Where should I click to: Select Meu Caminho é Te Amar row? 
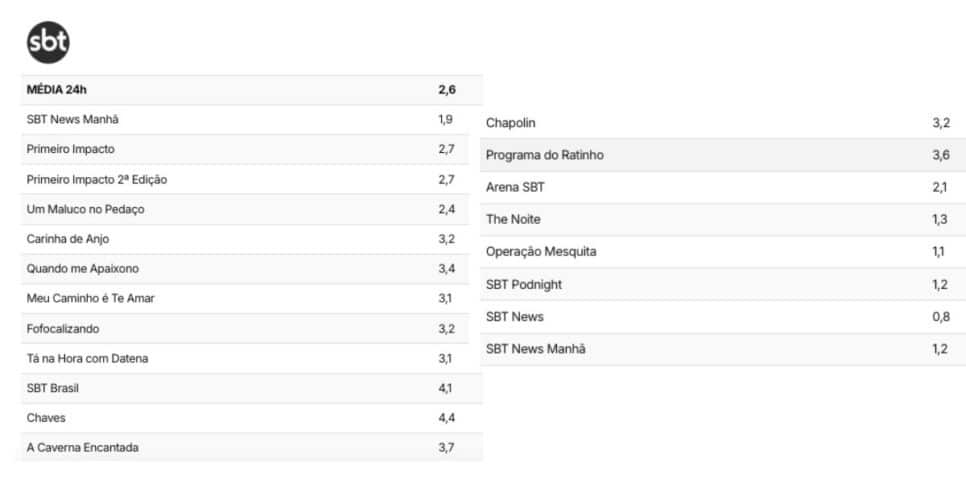point(252,299)
